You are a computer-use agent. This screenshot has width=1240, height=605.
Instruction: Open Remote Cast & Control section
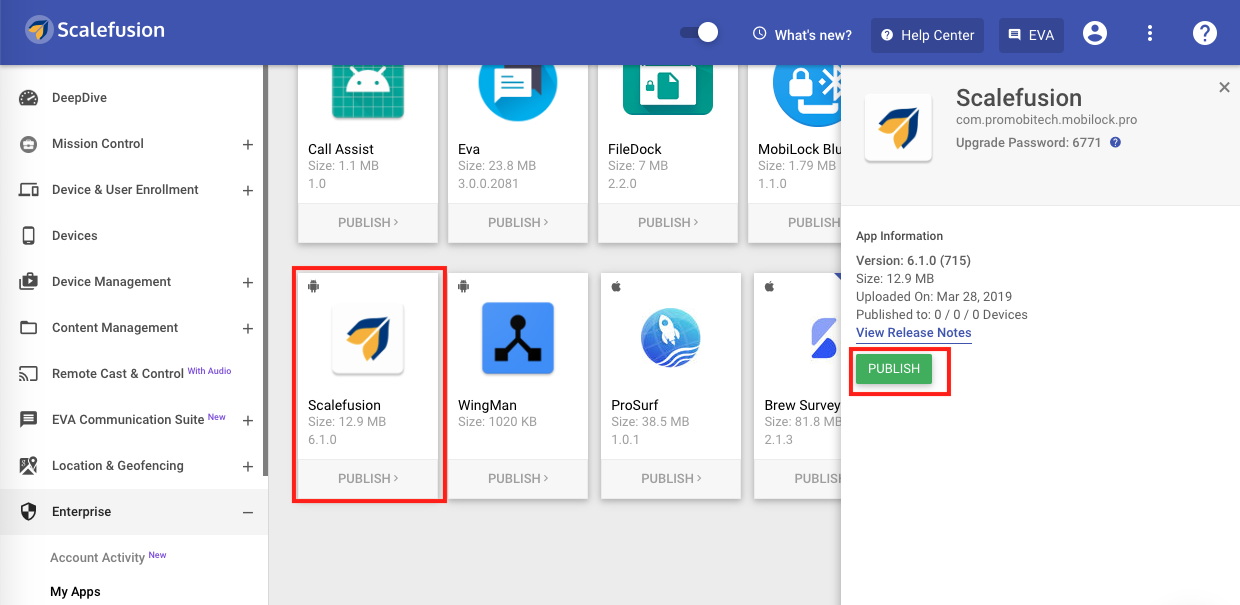(x=118, y=374)
